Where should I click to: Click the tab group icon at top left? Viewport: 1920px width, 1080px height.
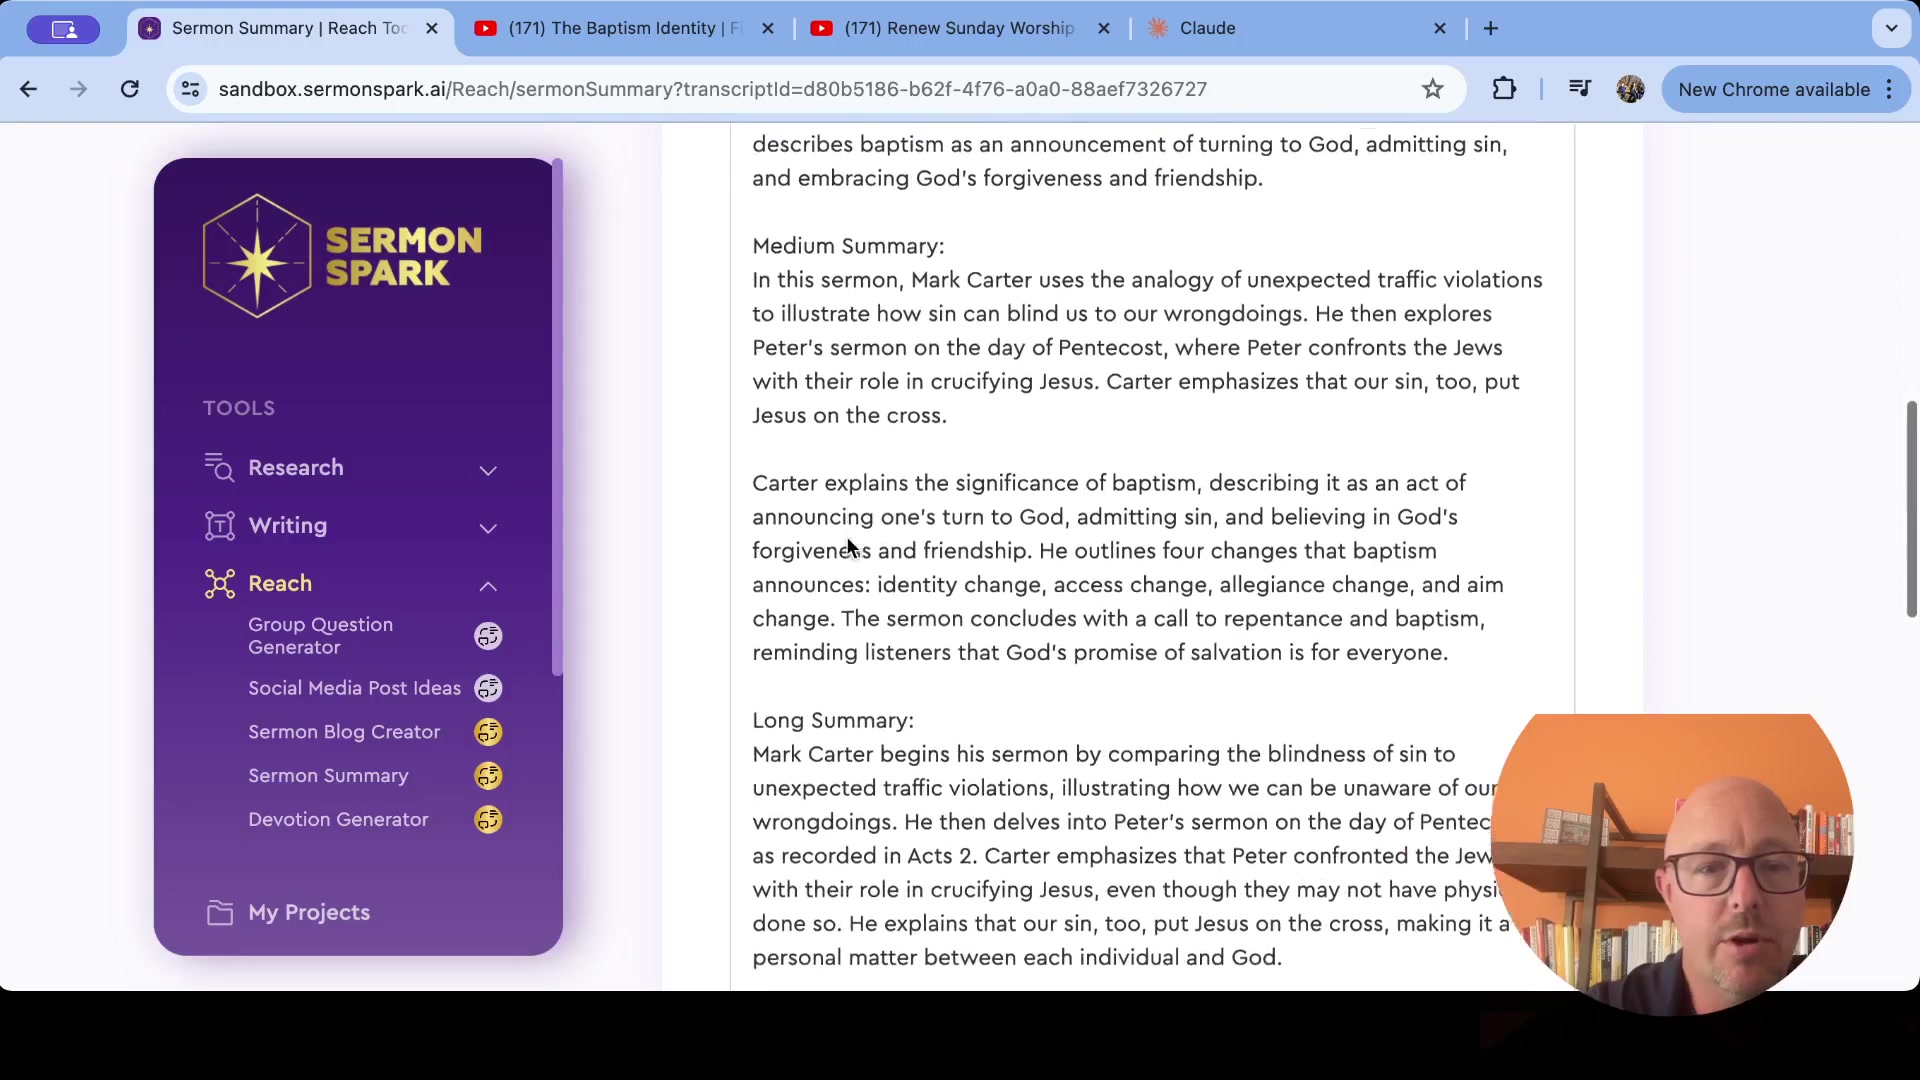point(64,29)
